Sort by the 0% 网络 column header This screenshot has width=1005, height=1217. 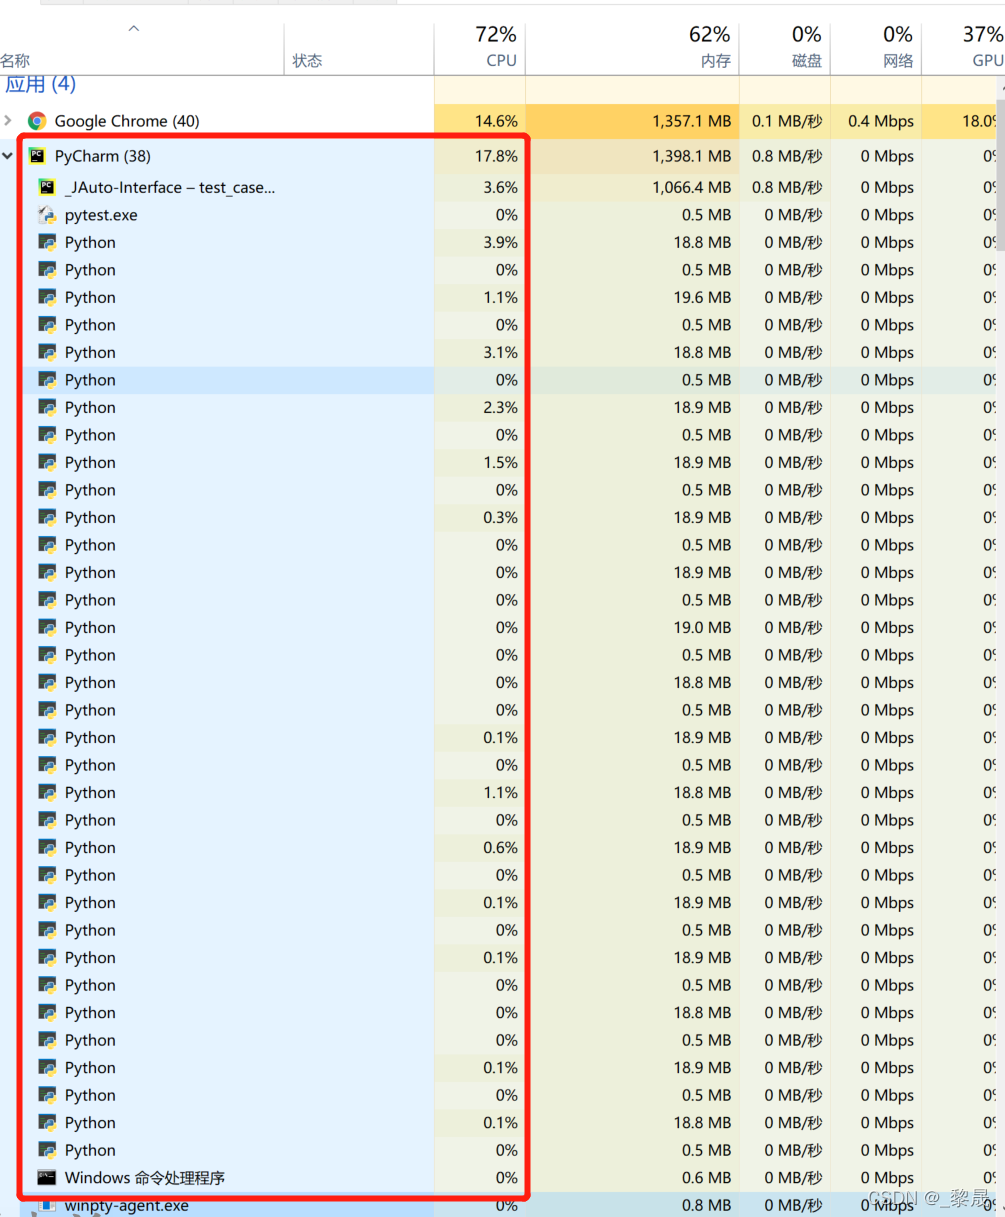pos(877,47)
